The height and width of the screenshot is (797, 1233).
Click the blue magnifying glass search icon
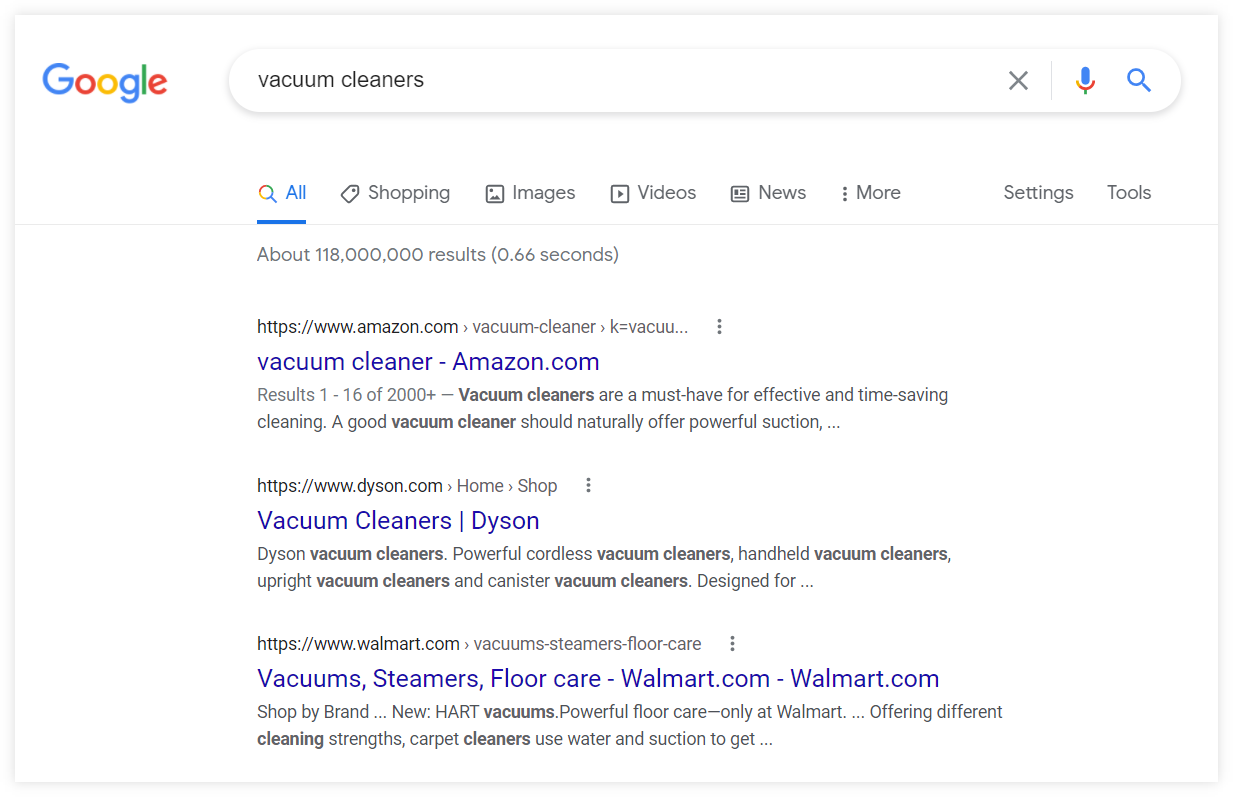(1139, 80)
